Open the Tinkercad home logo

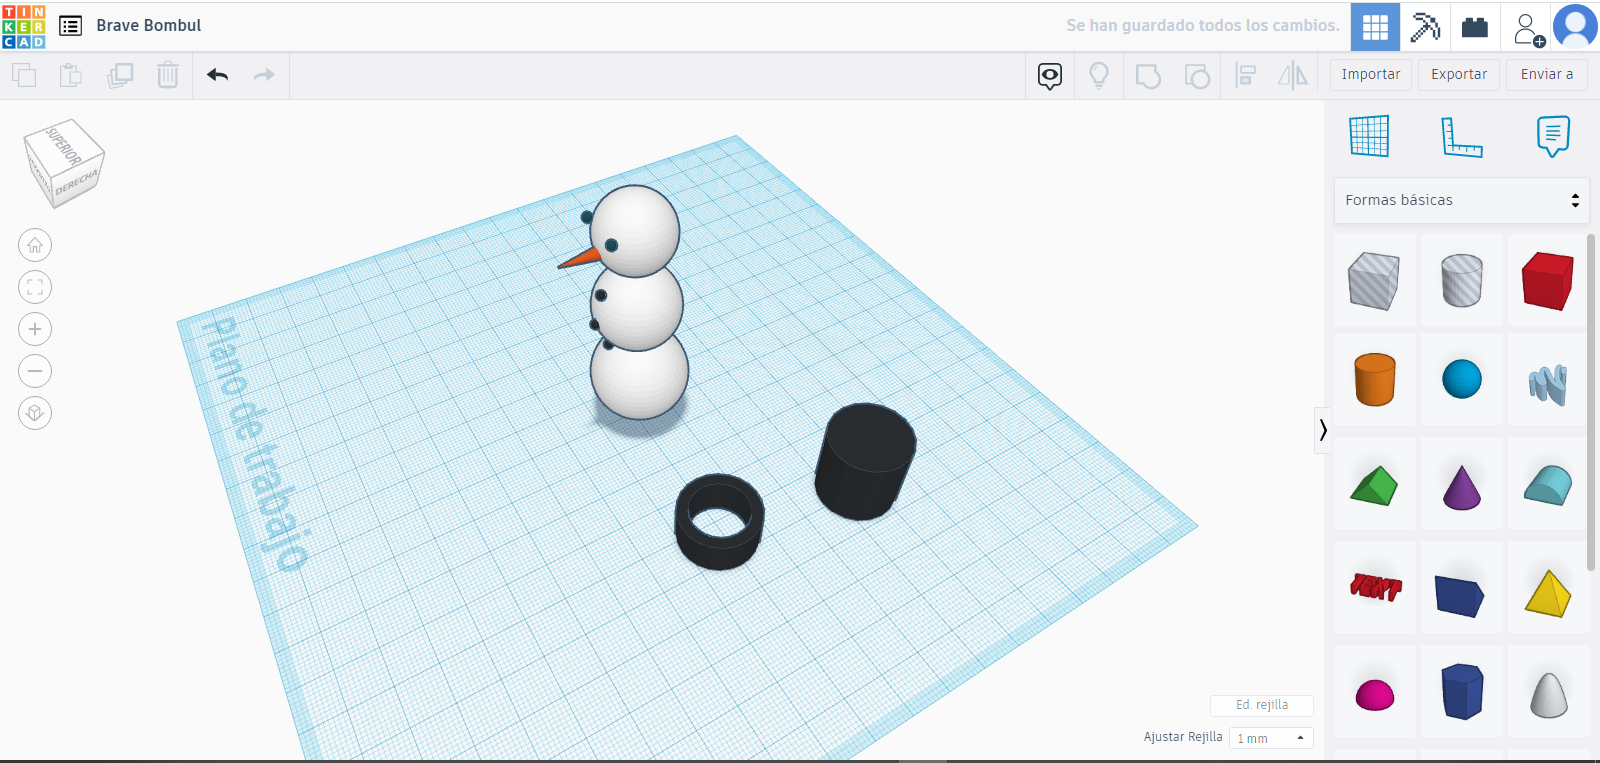coord(24,26)
